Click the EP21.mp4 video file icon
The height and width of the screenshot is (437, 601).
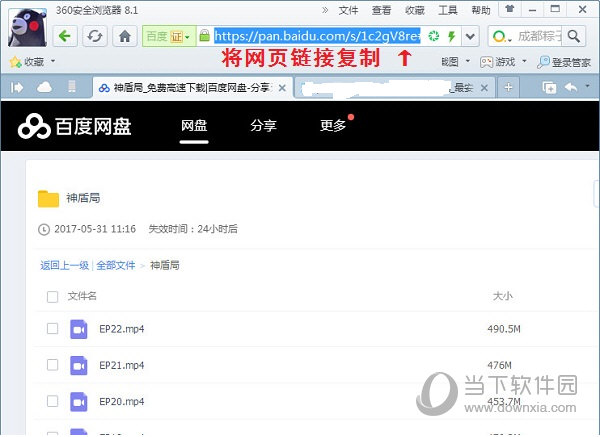click(x=79, y=365)
